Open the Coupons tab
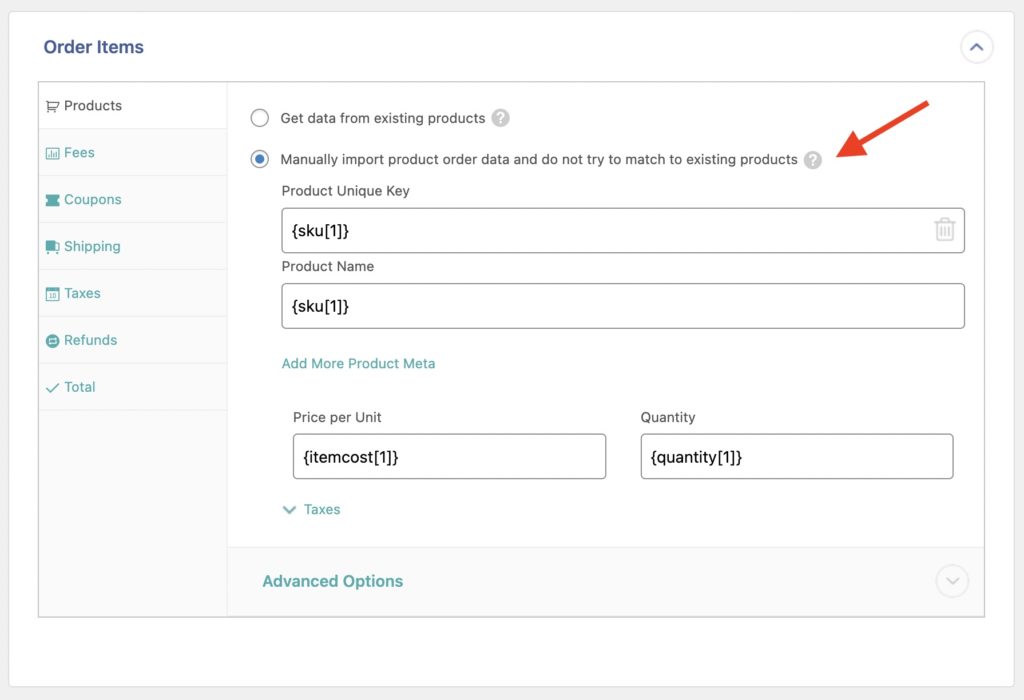1024x700 pixels. click(x=94, y=199)
